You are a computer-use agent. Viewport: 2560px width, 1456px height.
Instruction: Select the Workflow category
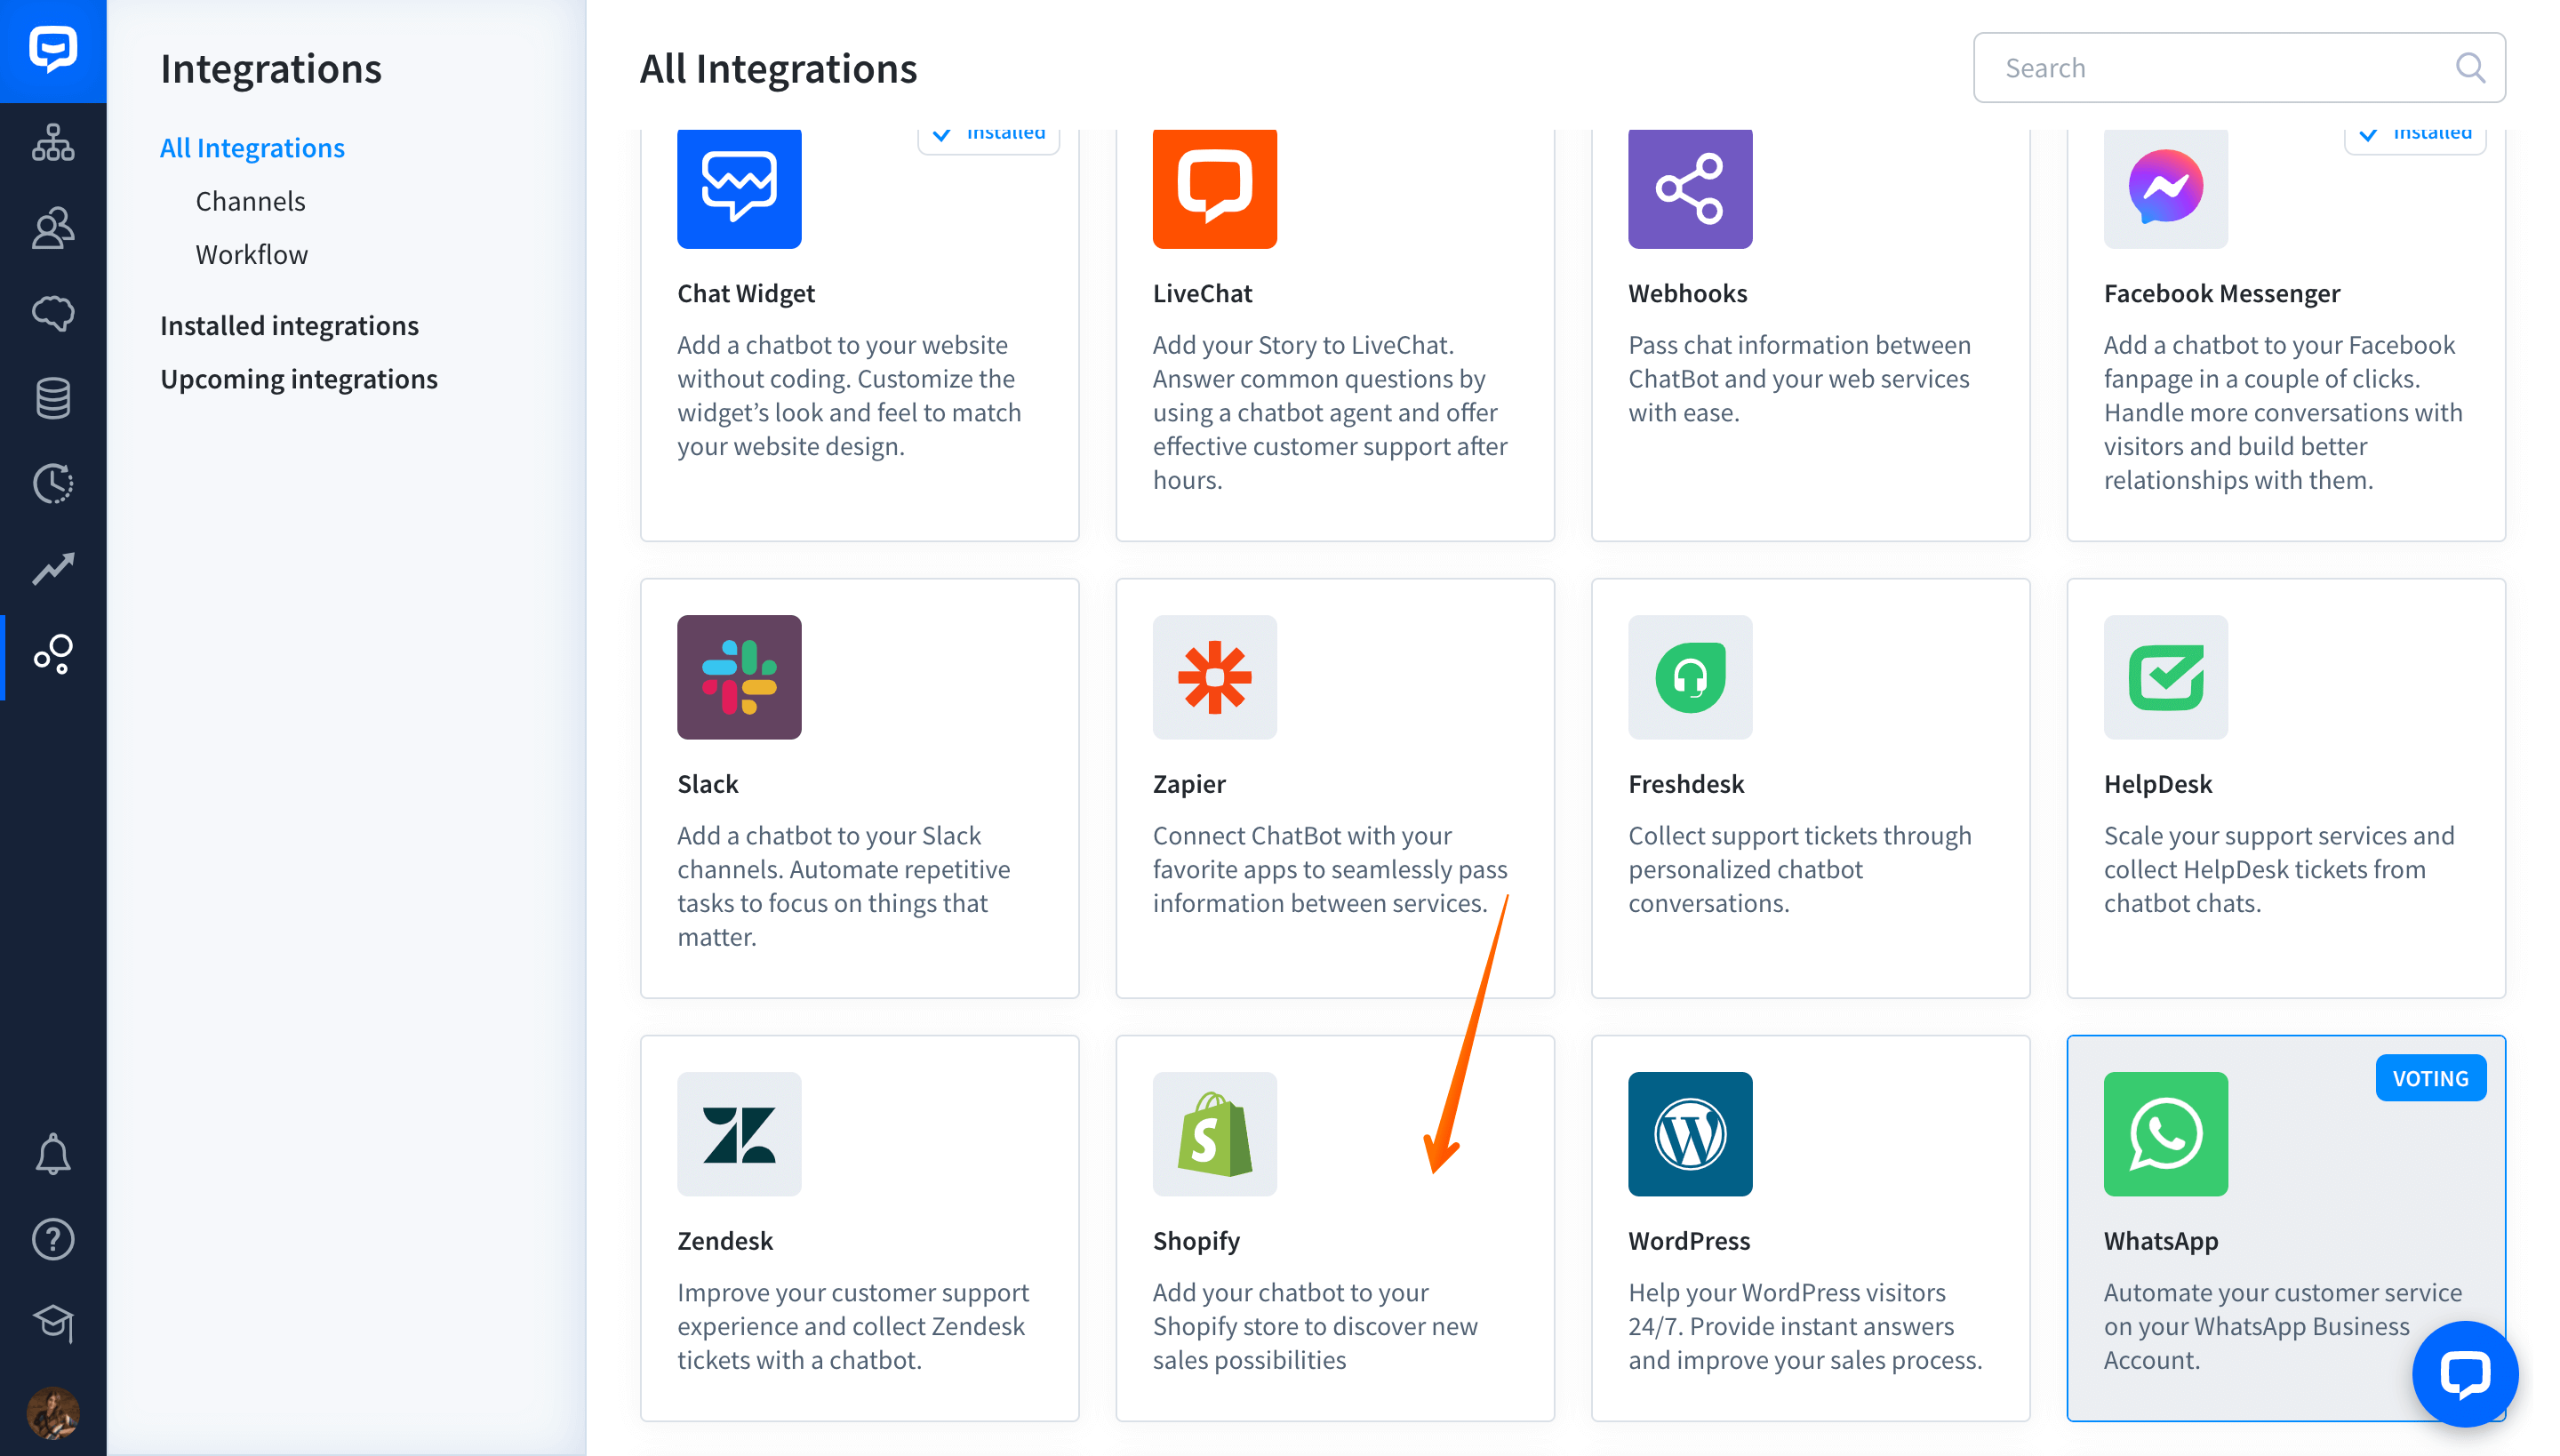coord(251,254)
